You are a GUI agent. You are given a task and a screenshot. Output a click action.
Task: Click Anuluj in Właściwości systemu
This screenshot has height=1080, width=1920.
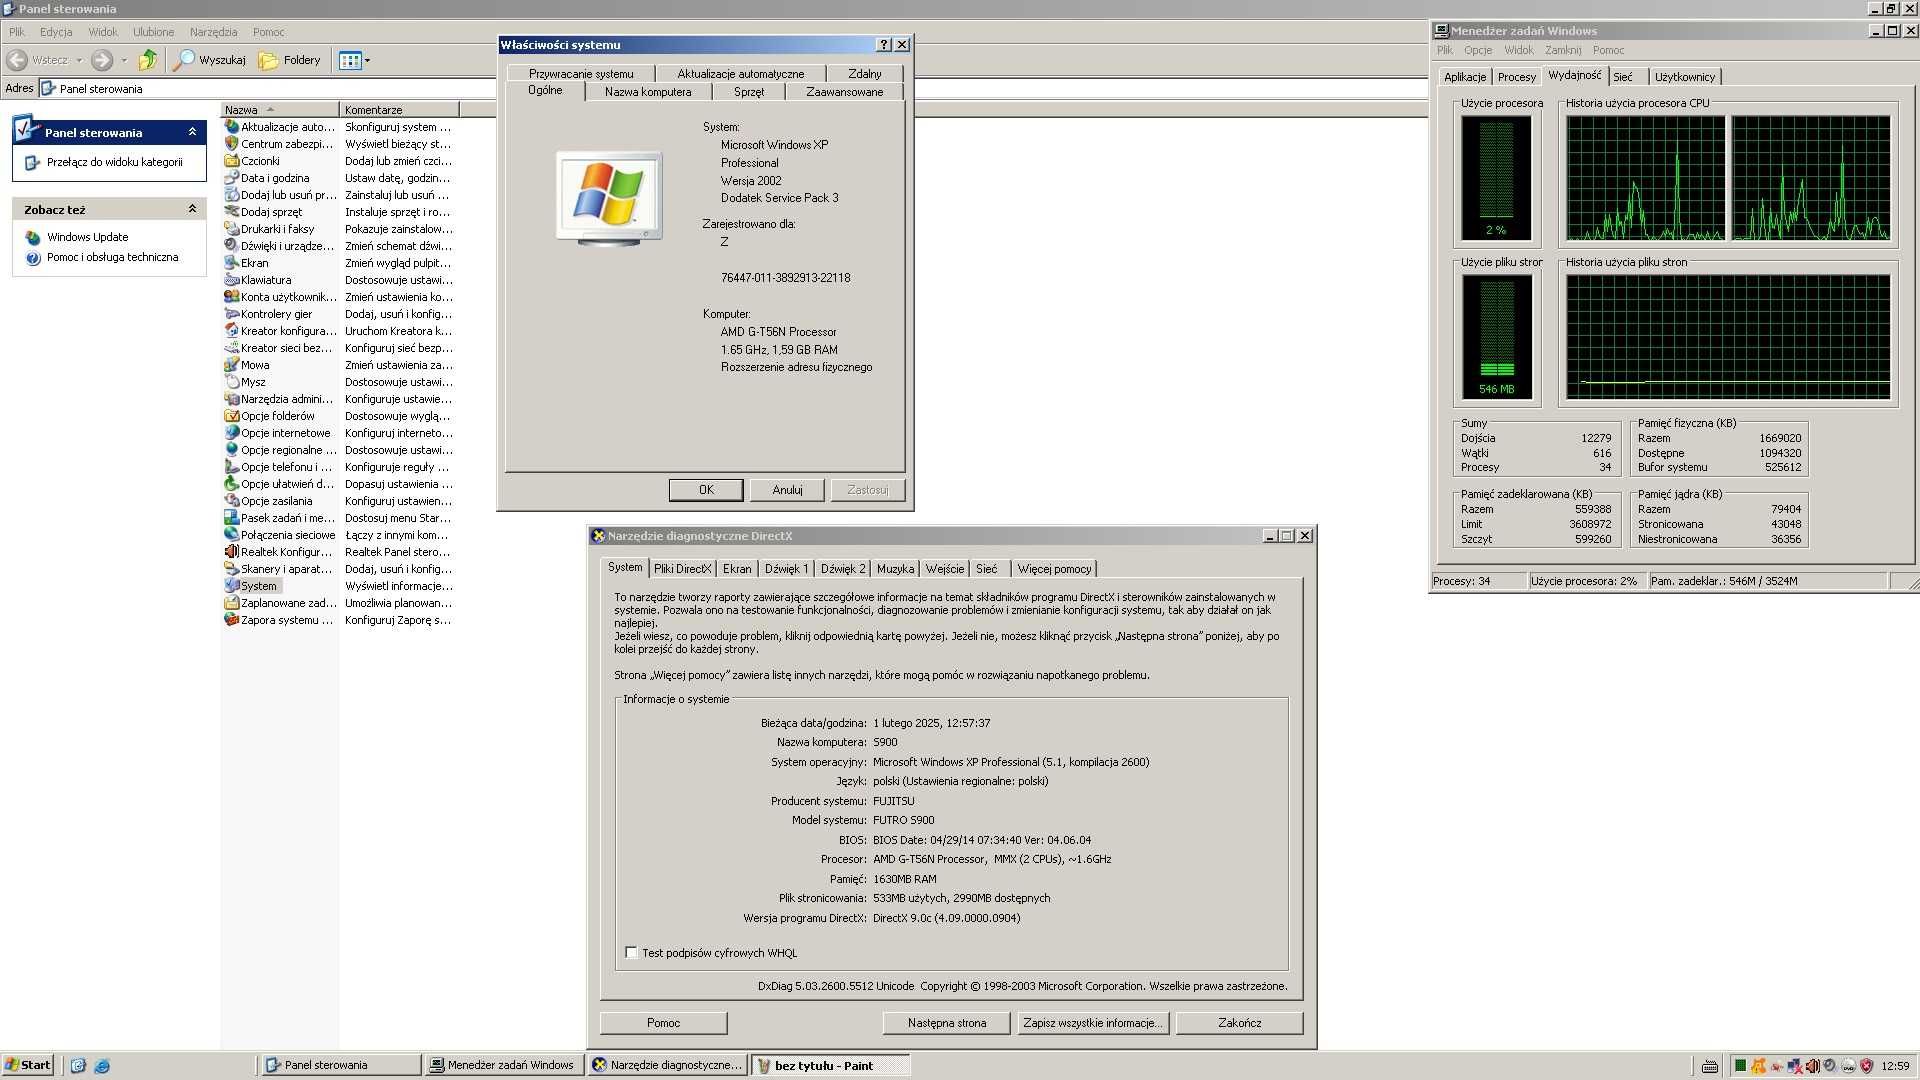[x=787, y=490]
